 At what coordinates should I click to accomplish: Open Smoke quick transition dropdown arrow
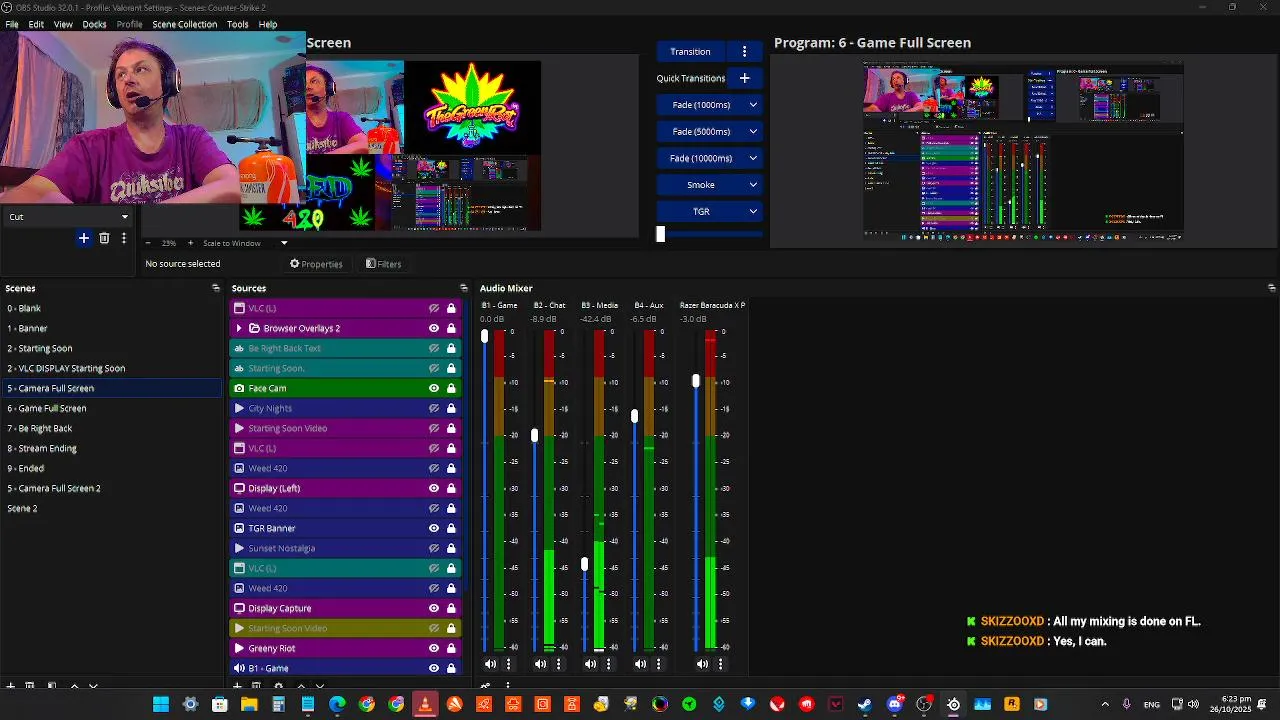[x=753, y=185]
